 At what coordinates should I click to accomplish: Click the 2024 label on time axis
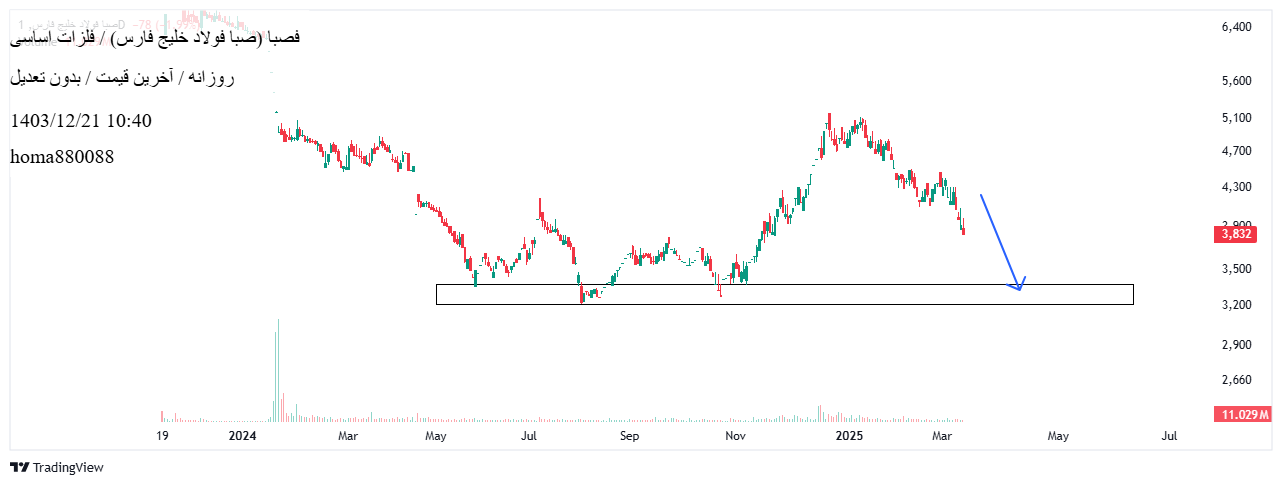(x=243, y=436)
